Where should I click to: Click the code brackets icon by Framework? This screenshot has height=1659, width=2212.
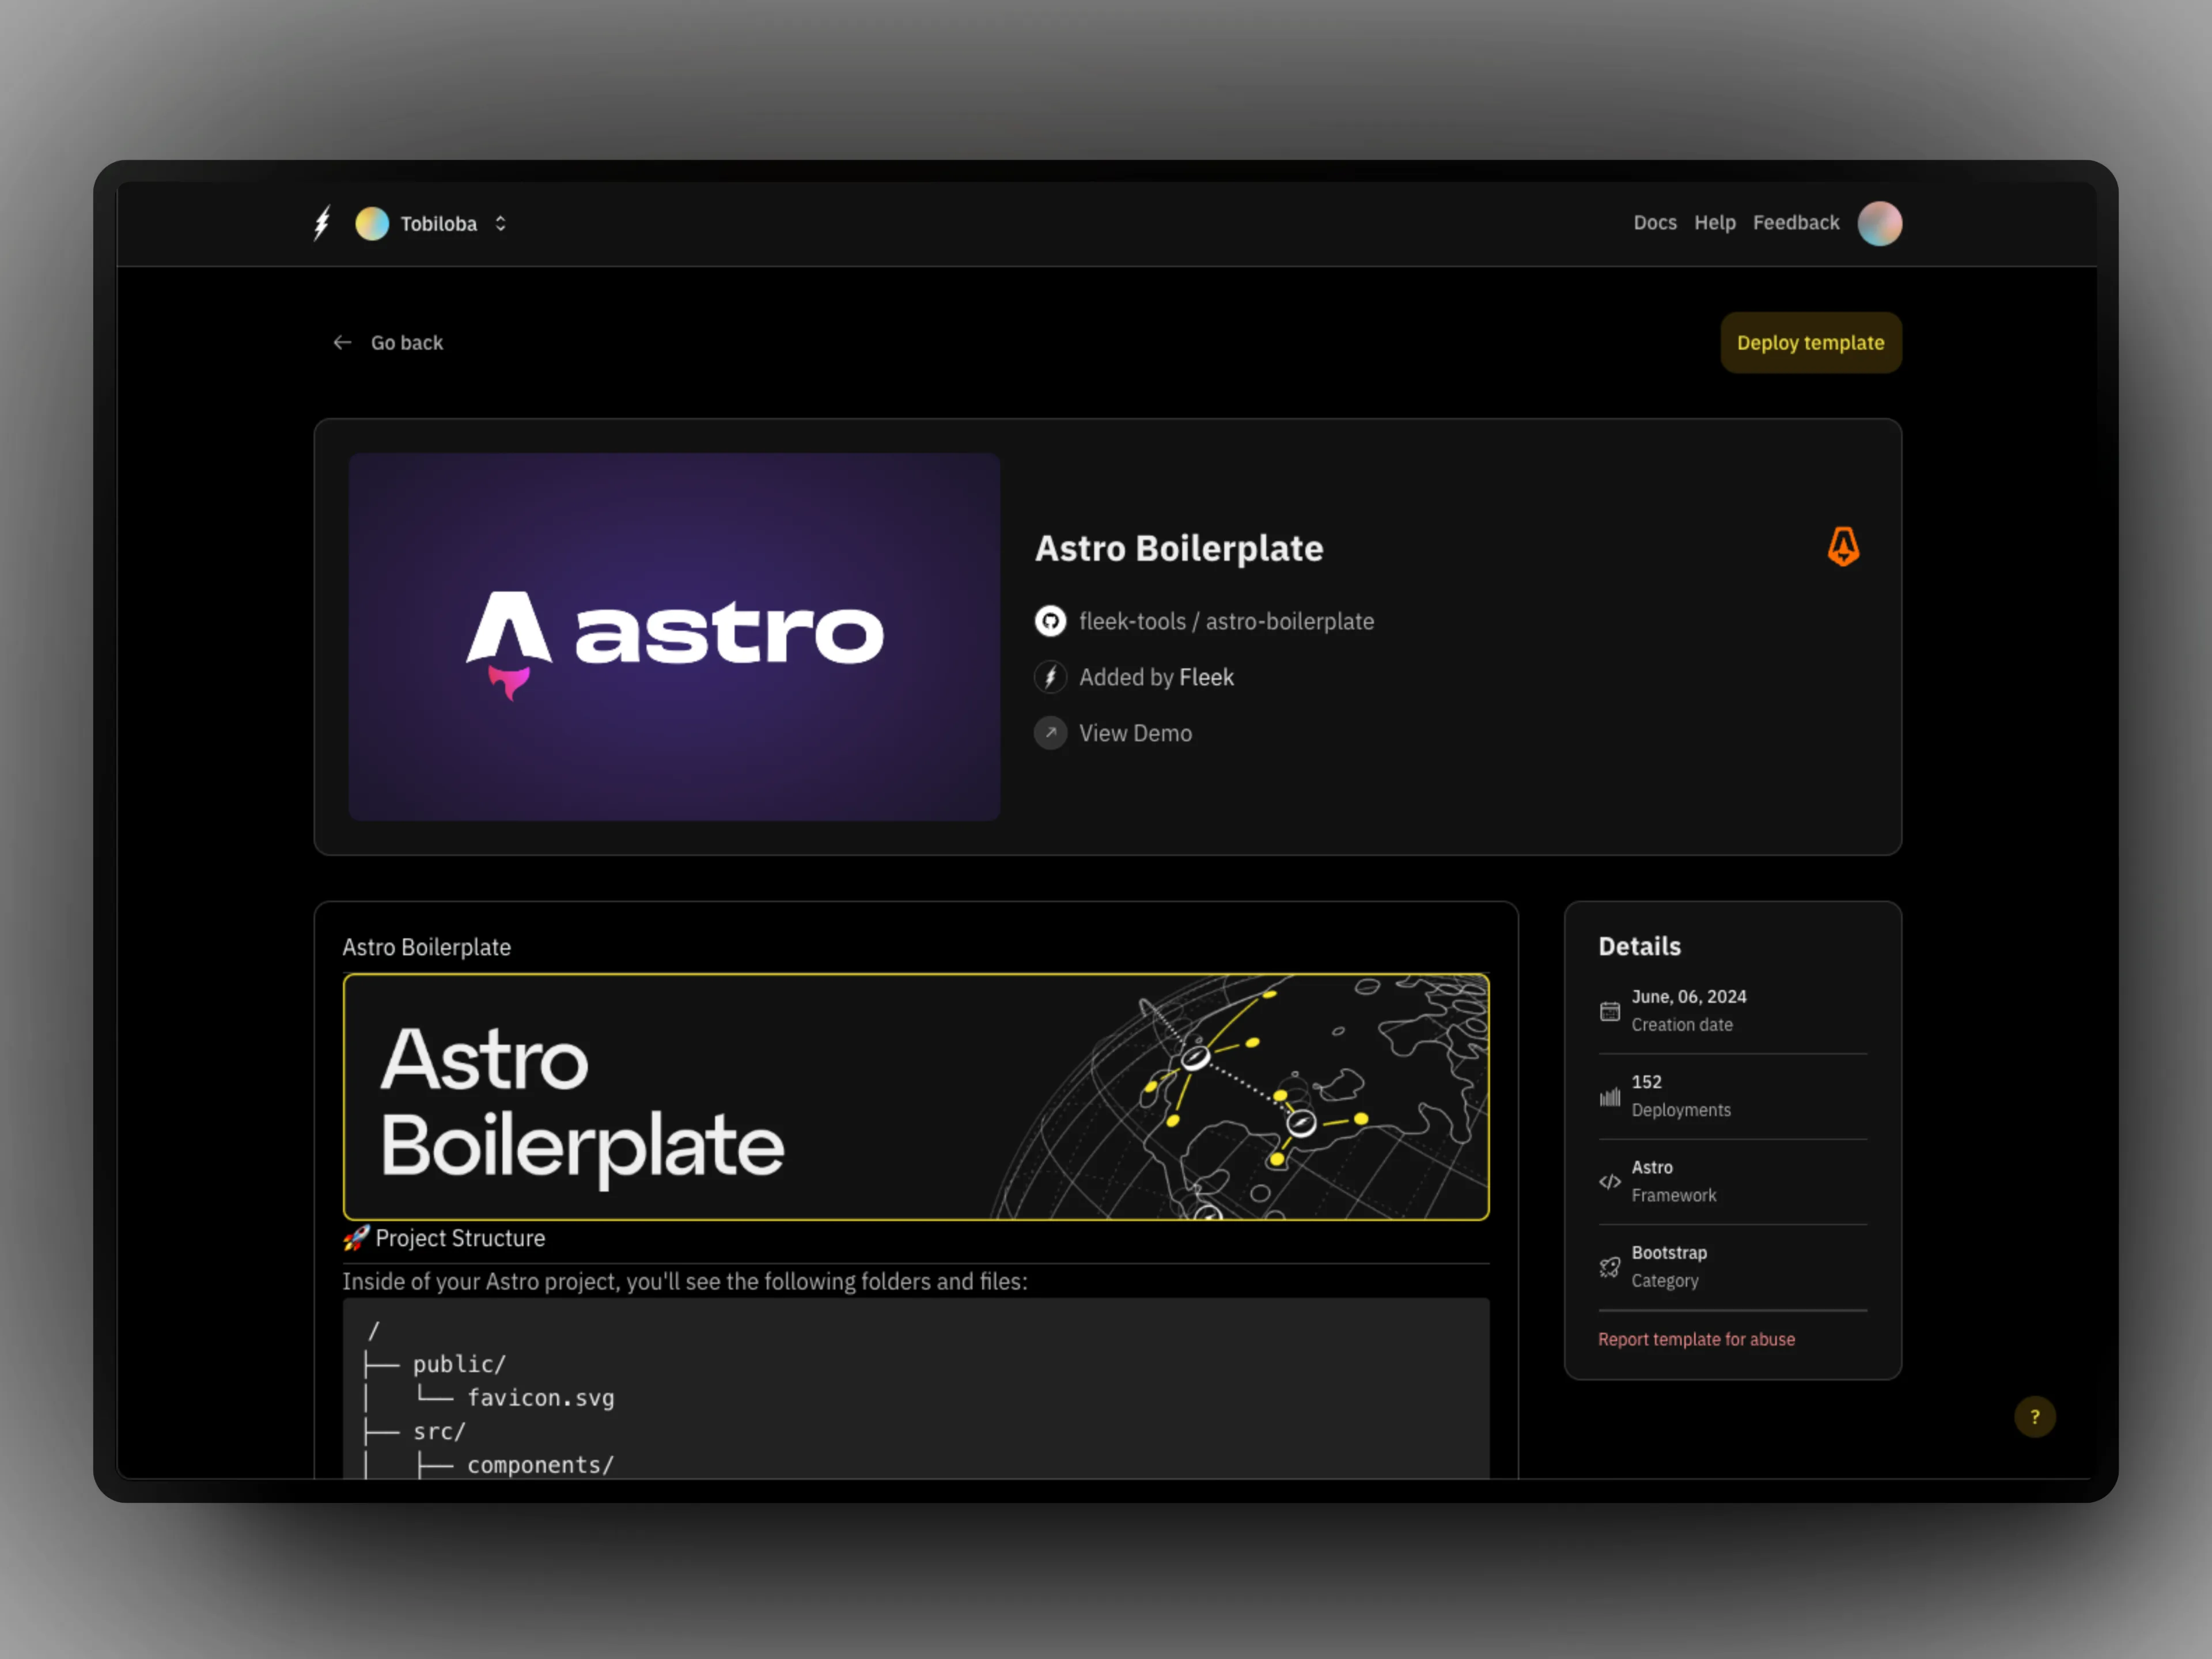pos(1609,1181)
